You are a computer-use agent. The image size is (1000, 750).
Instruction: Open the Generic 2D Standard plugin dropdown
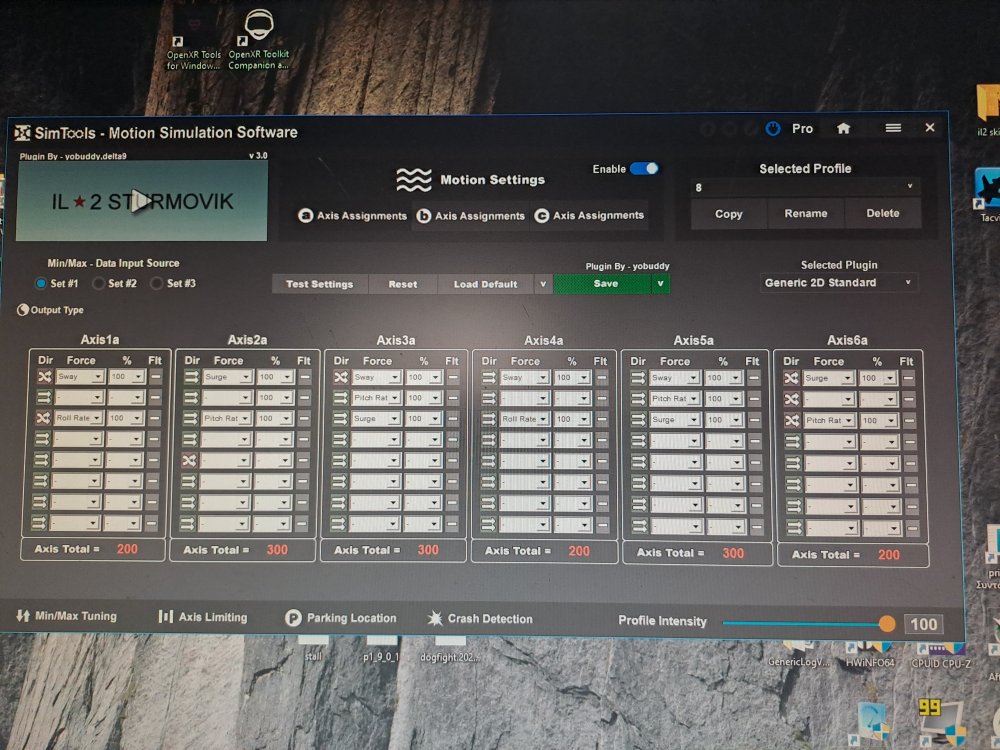click(x=839, y=283)
